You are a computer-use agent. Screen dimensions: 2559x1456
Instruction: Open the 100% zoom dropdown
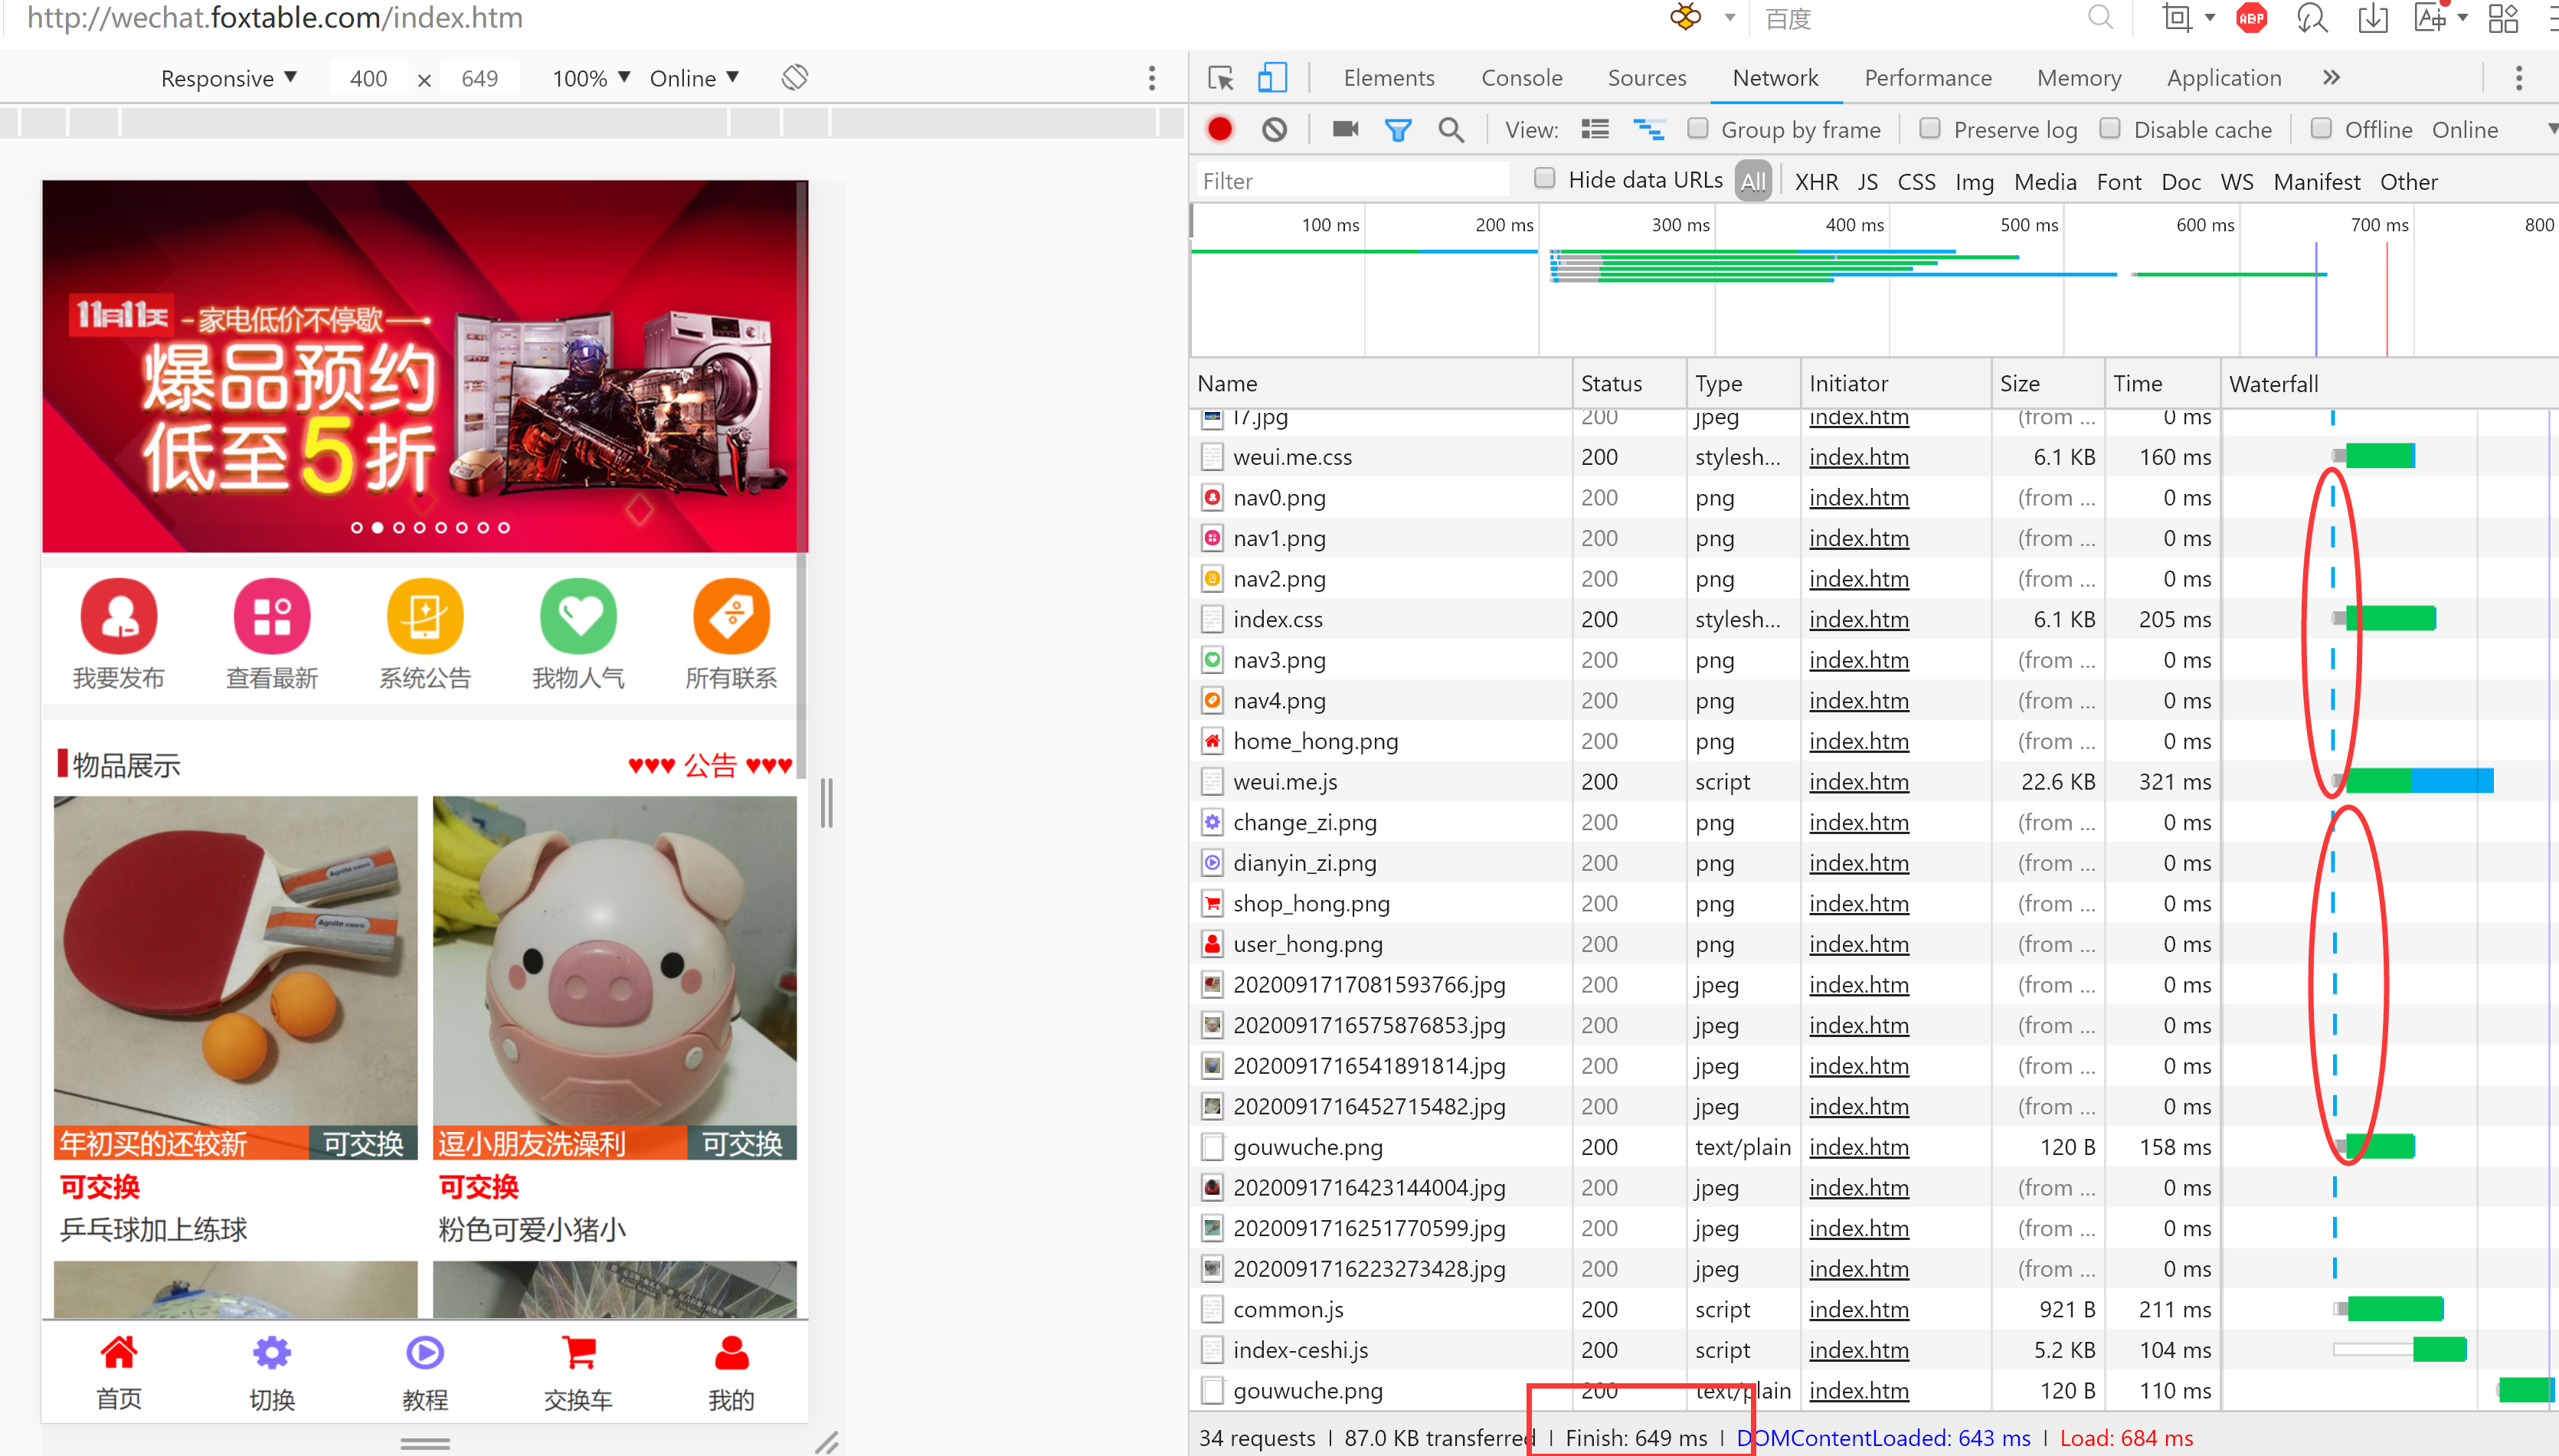click(x=591, y=78)
